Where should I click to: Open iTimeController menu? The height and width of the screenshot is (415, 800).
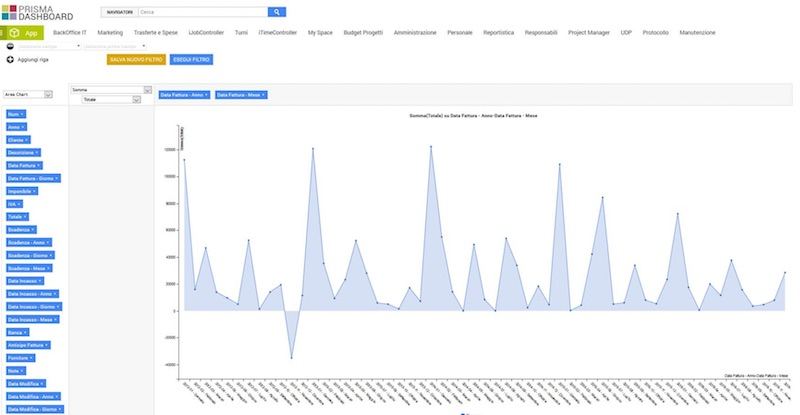point(278,33)
